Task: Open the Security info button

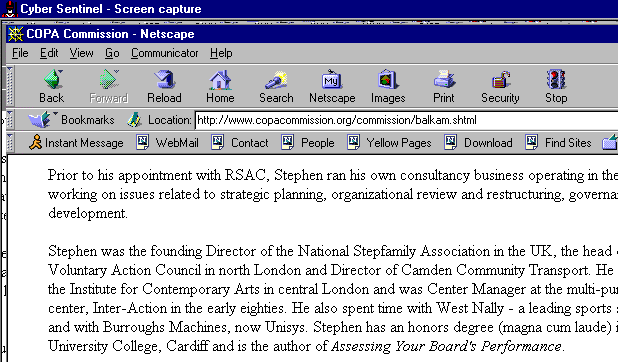Action: 500,86
